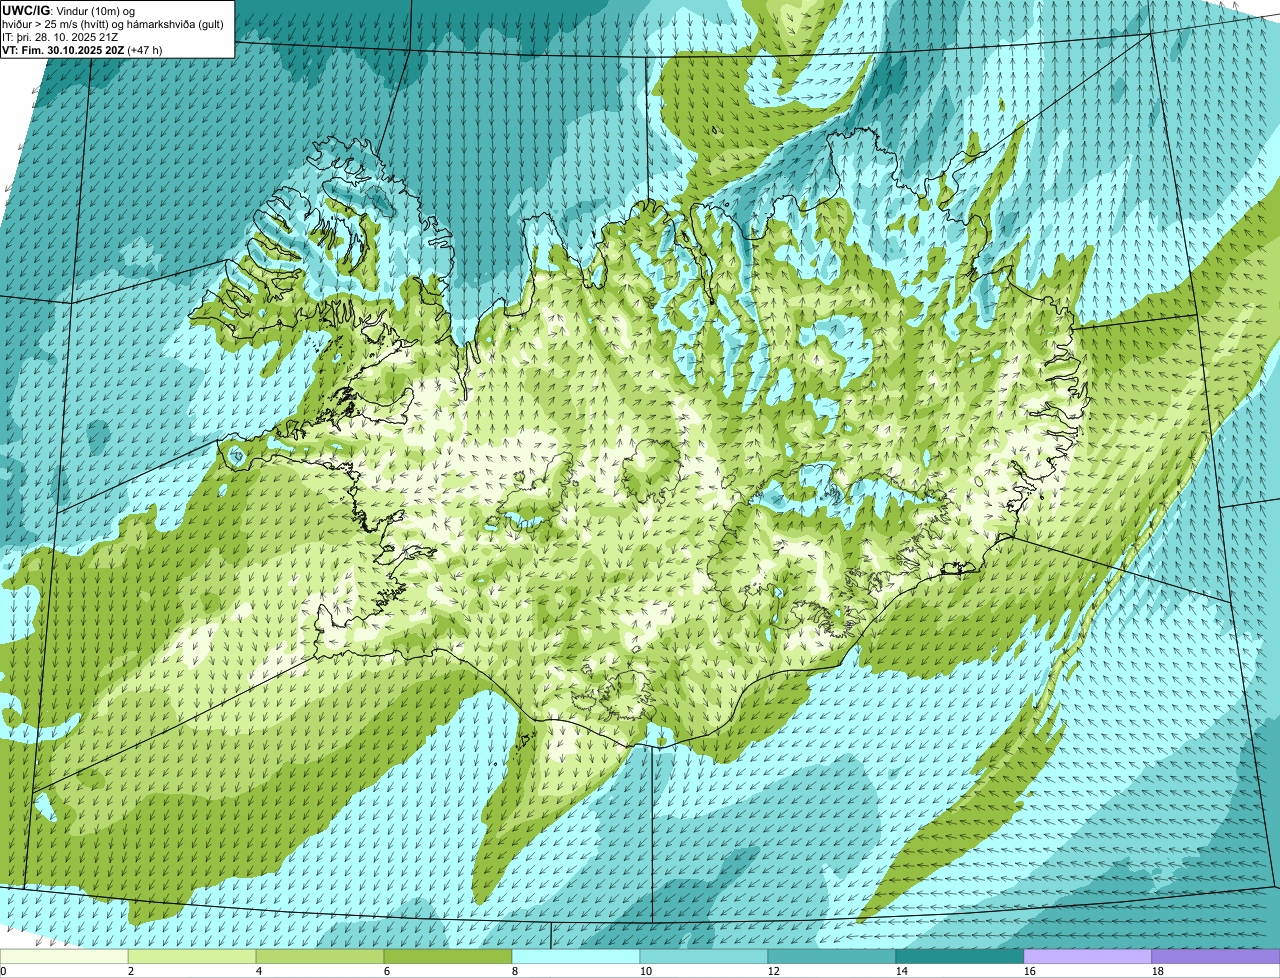Click the legend value label "0"
The image size is (1280, 978).
click(3, 971)
